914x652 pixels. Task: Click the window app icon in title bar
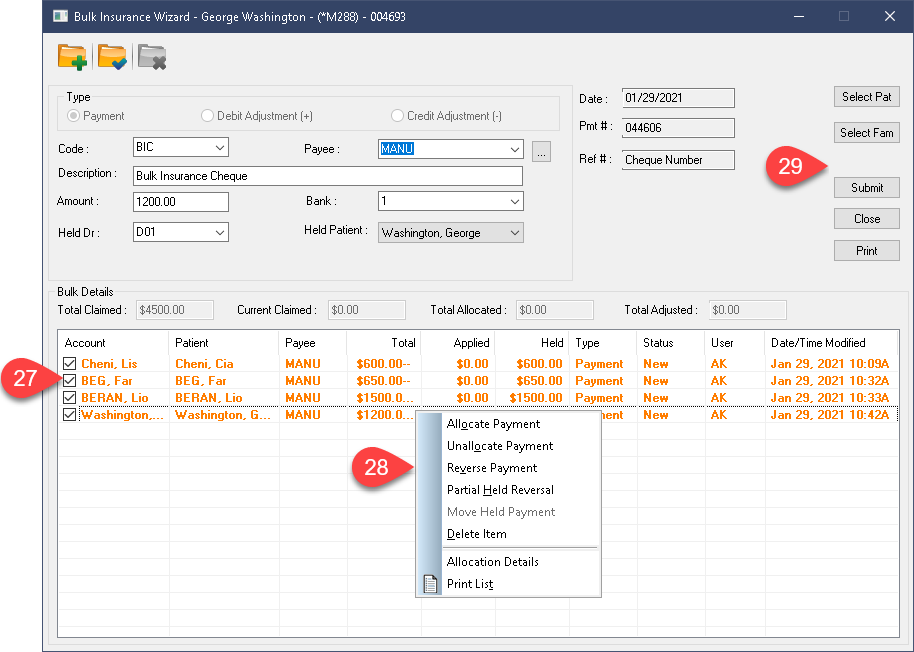coord(60,16)
